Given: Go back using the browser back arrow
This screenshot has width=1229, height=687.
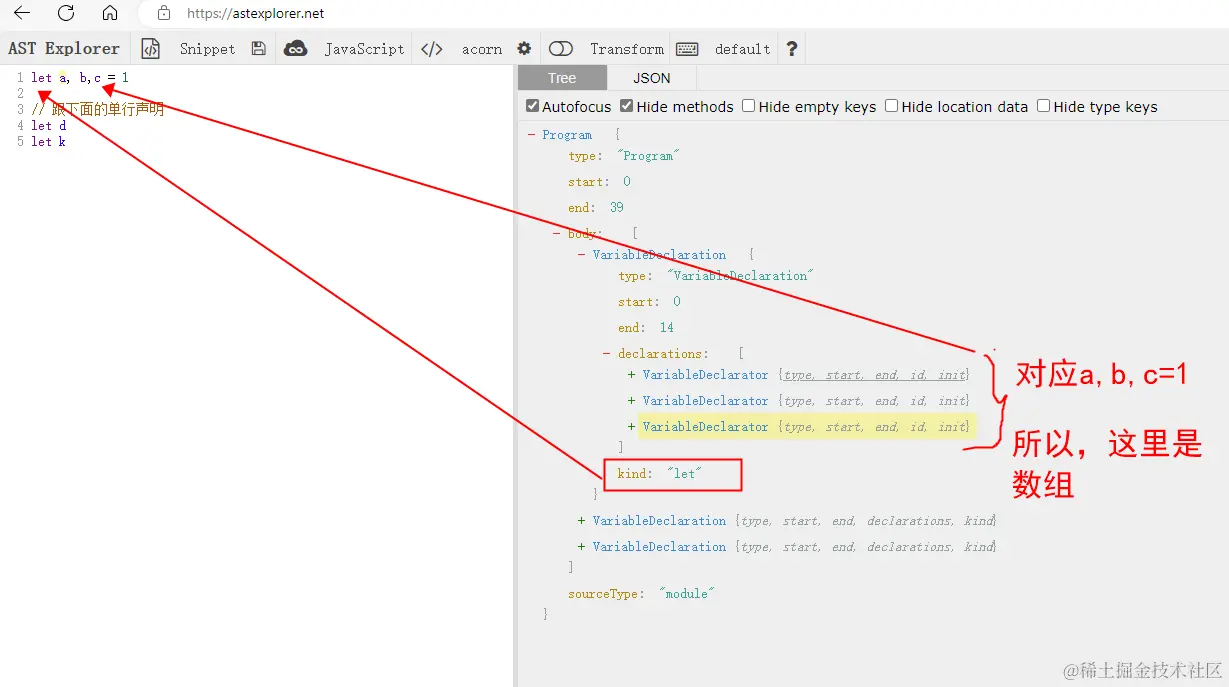Looking at the screenshot, I should tap(22, 14).
